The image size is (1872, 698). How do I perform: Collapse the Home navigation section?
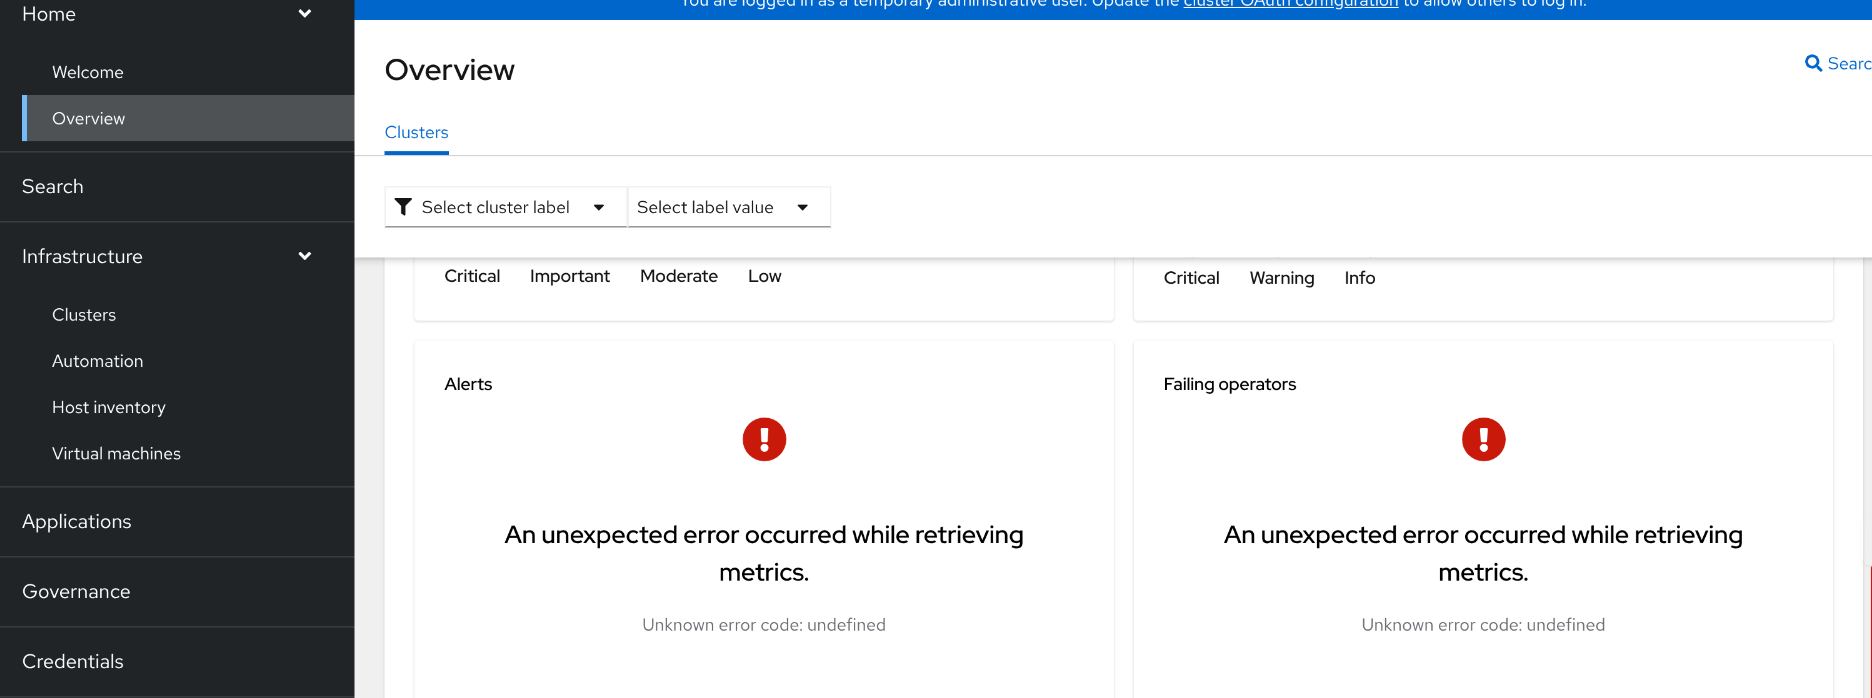[x=305, y=14]
